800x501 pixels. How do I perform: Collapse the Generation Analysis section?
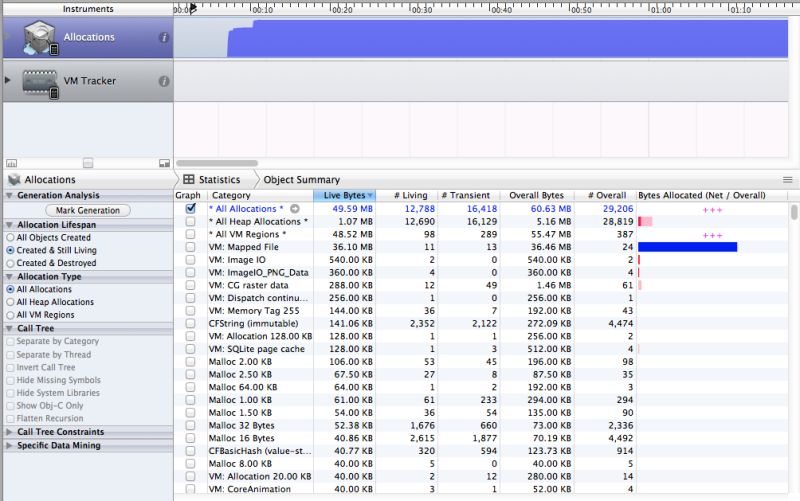(9, 195)
